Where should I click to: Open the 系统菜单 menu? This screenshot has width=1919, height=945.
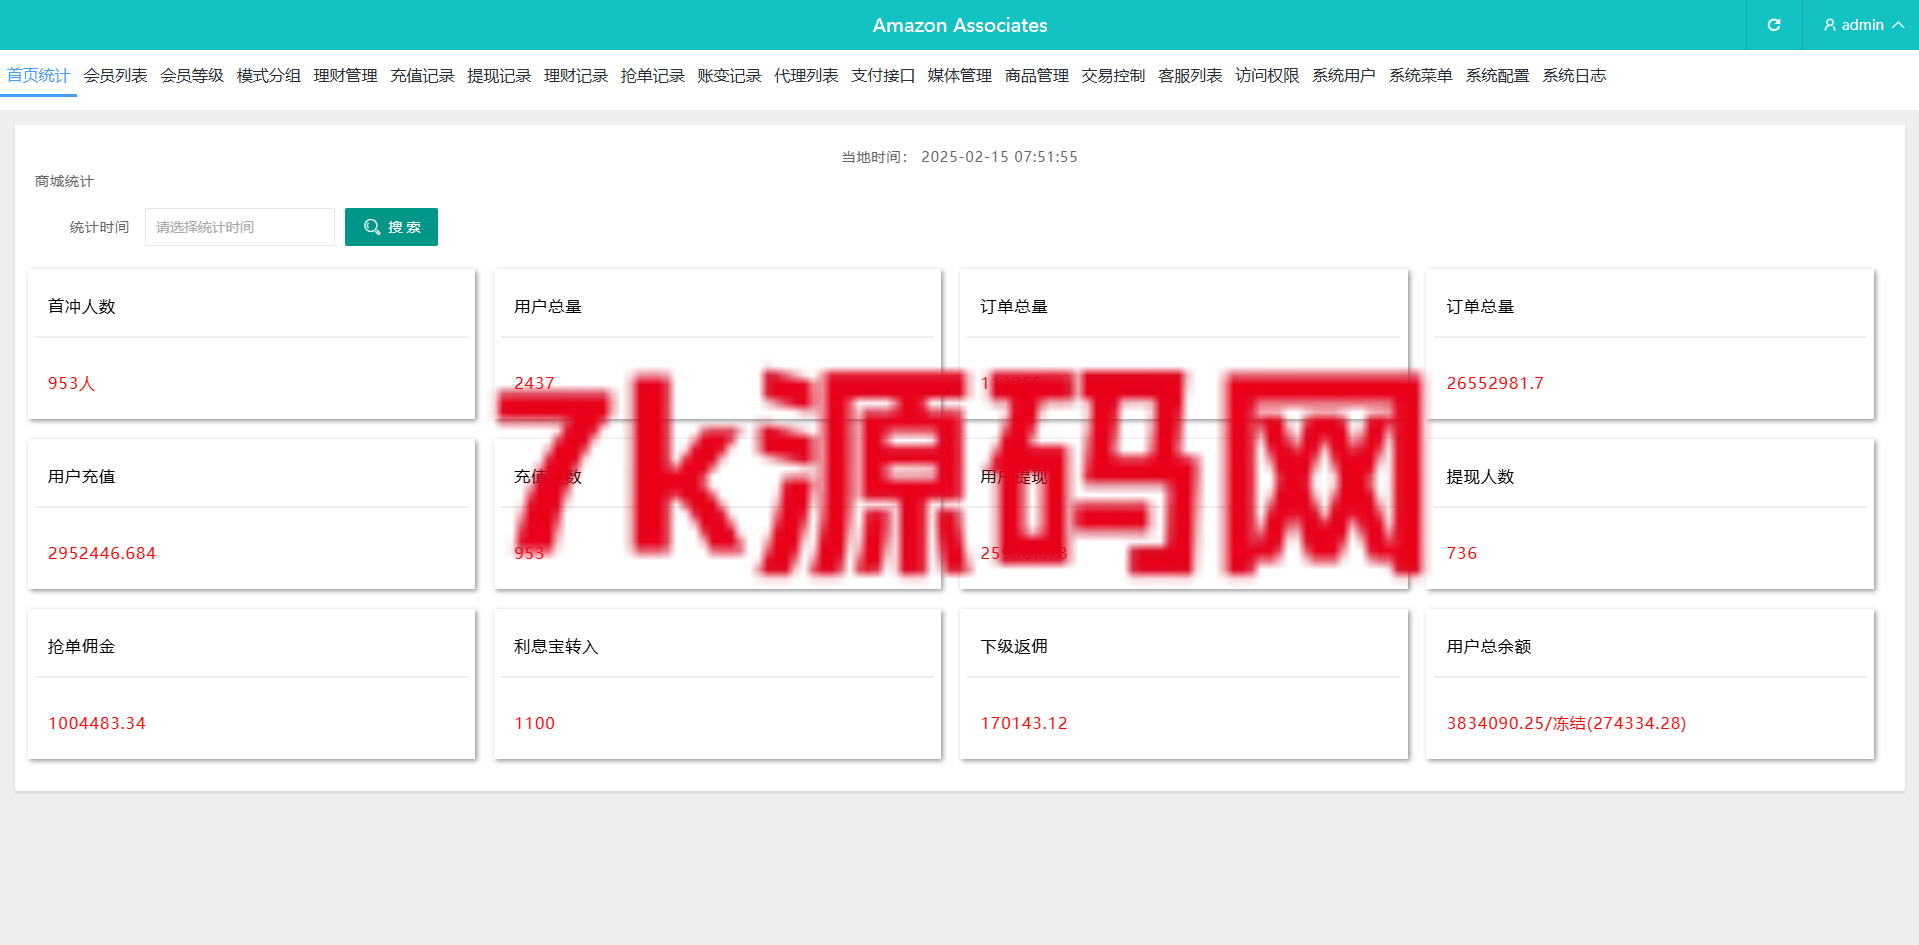(x=1421, y=75)
